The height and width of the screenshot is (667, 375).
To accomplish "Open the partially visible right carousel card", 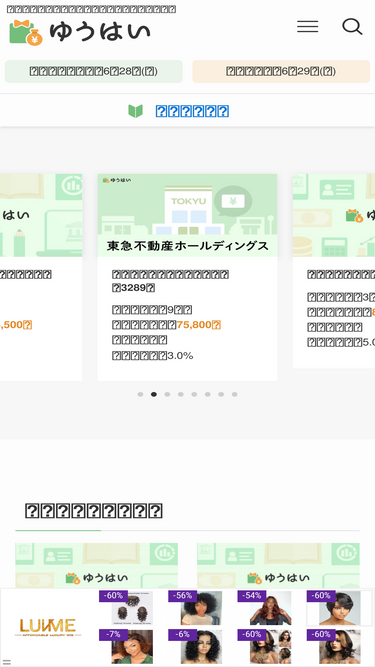I will [x=334, y=271].
